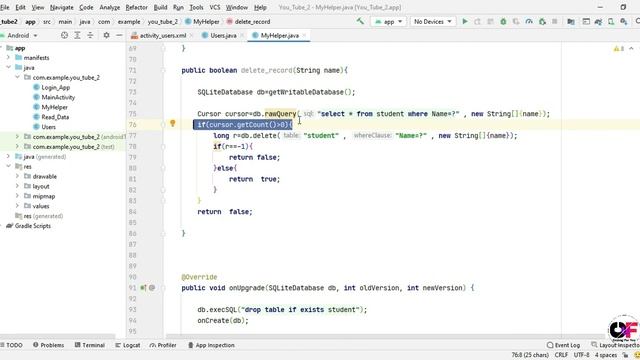Screen dimensions: 640x360
Task: Open the Build menu
Action: pyautogui.click(x=160, y=7)
